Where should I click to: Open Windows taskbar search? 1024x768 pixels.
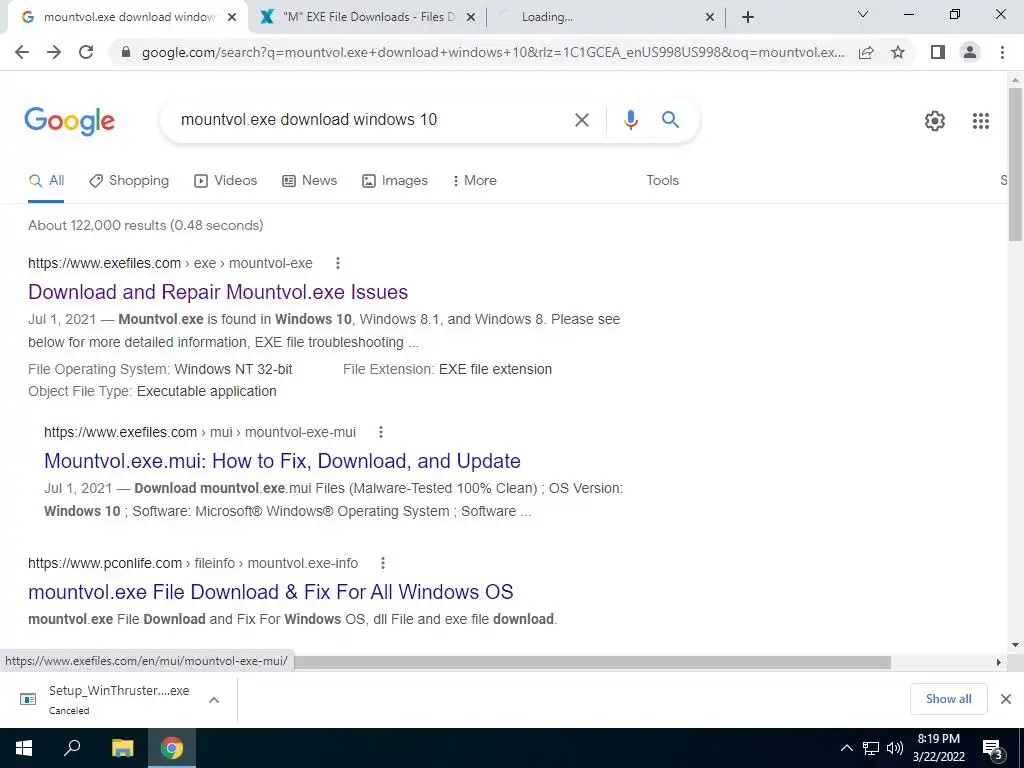coord(72,748)
